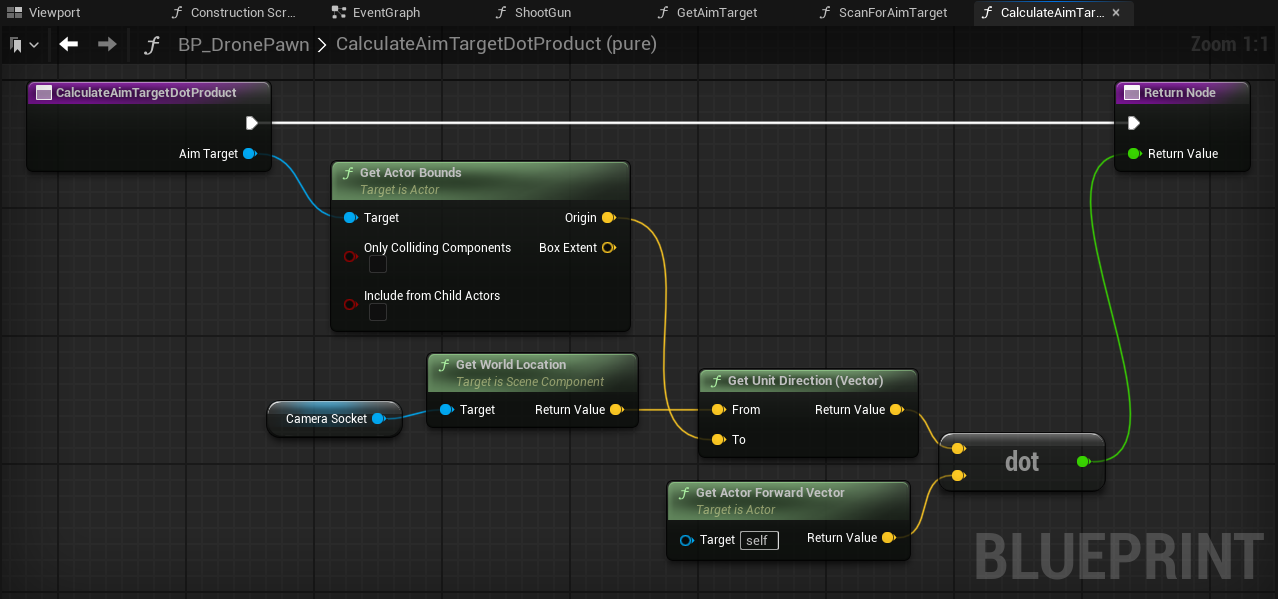The height and width of the screenshot is (599, 1278).
Task: Select the Get Actor Bounds node header
Action: click(x=480, y=180)
